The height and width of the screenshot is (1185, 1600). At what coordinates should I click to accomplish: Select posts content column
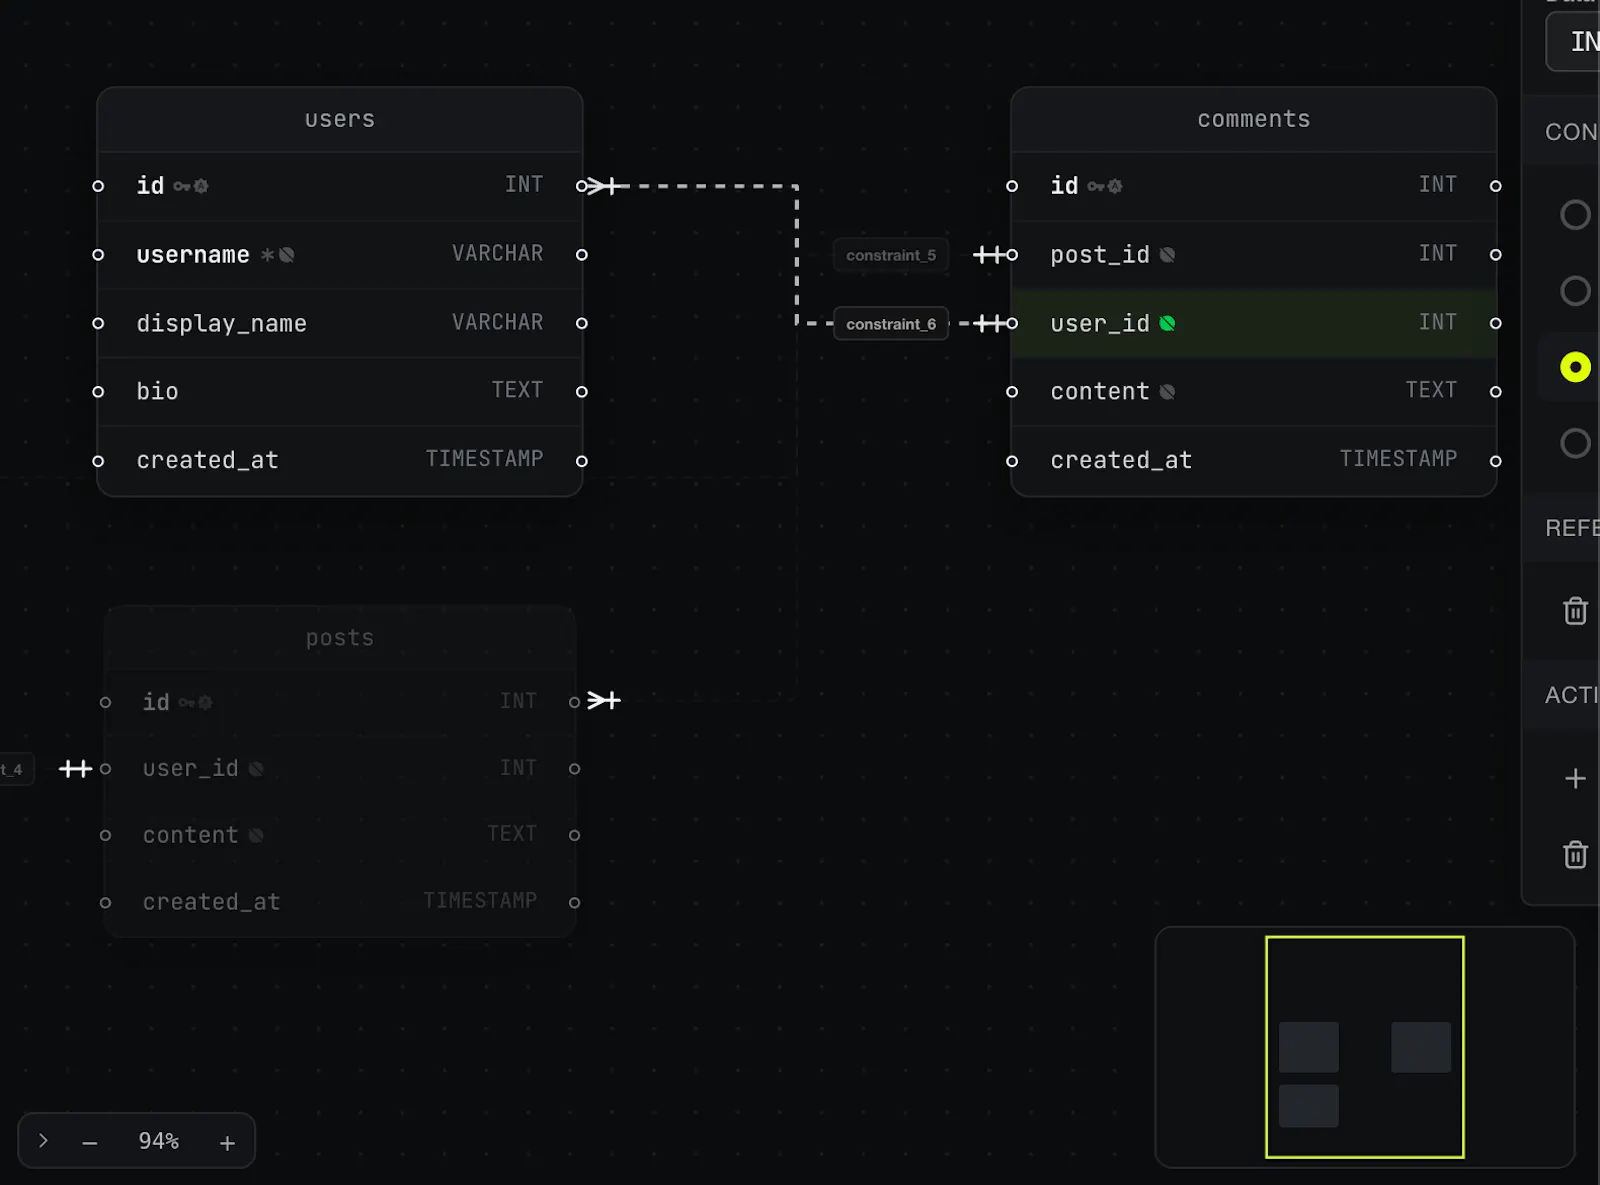click(x=340, y=835)
